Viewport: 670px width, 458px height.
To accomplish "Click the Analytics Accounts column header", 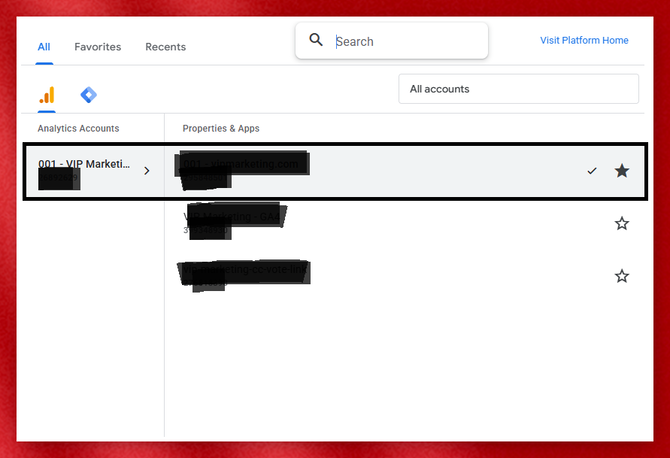I will pos(78,129).
